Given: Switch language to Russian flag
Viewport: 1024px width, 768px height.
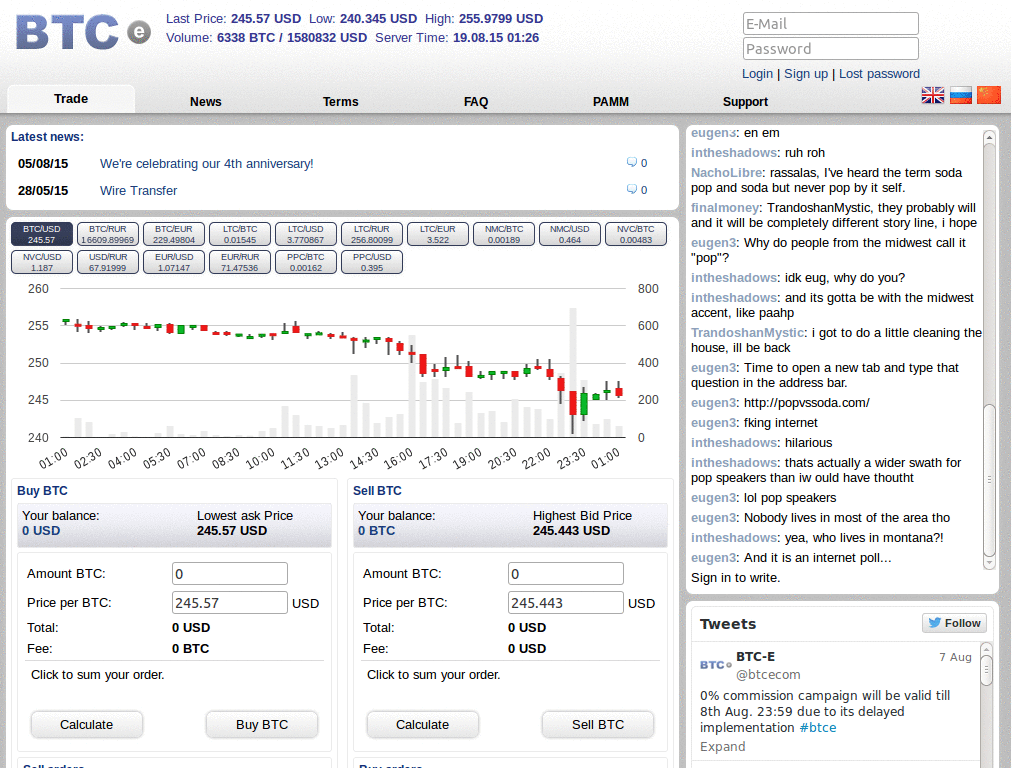Looking at the screenshot, I should click(961, 95).
